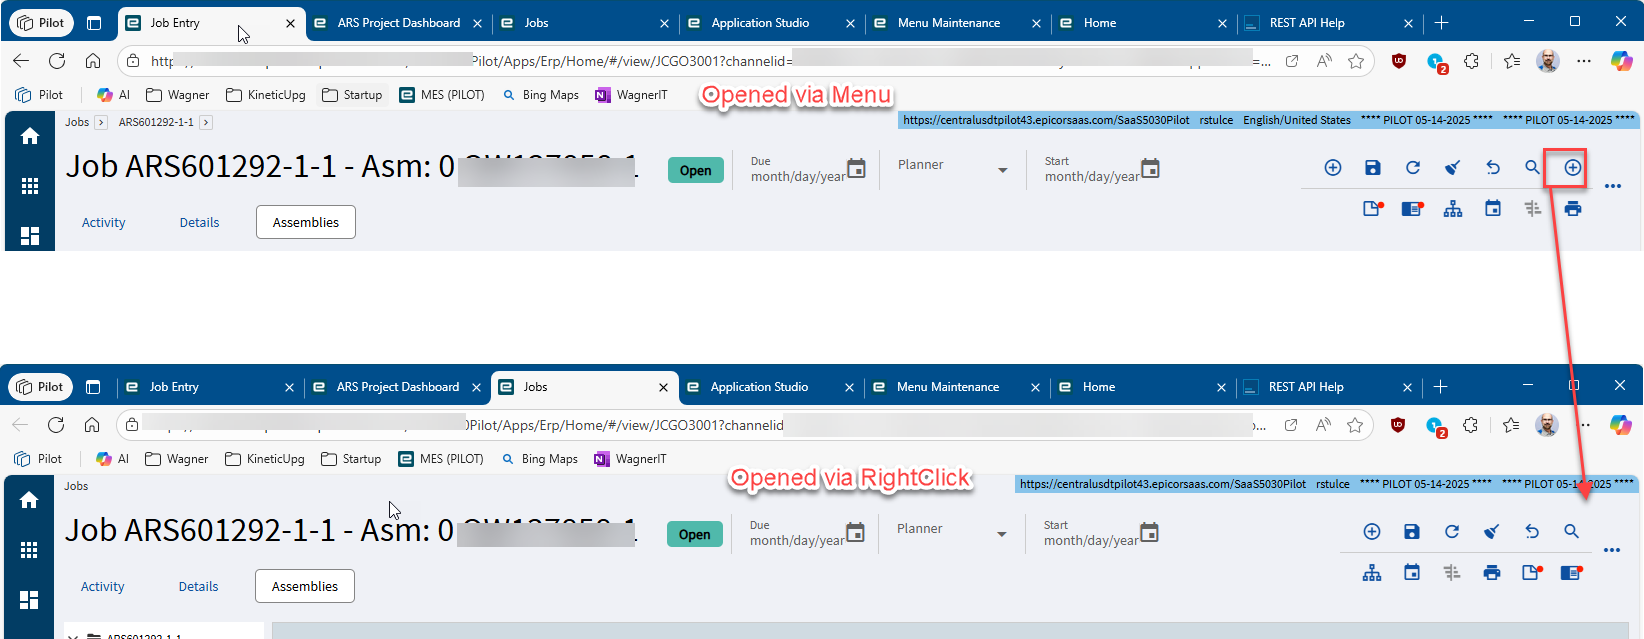Open the overflow ellipsis menu in bottom window

point(1612,550)
